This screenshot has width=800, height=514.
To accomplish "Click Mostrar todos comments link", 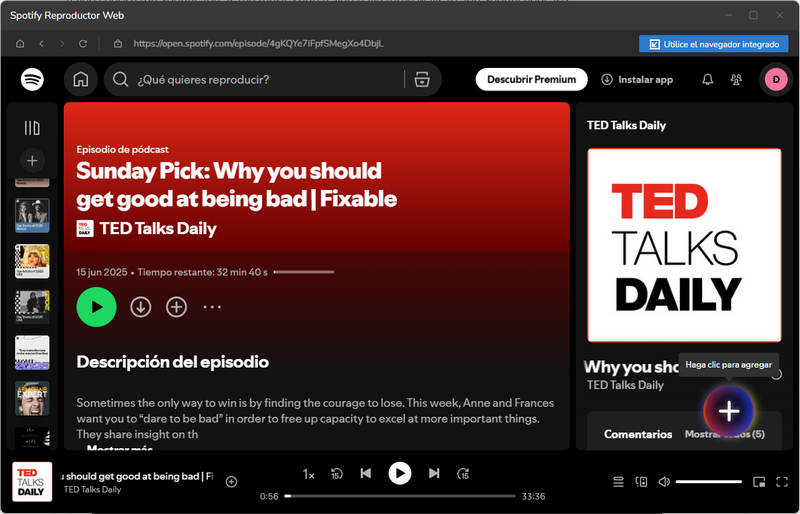I will [724, 434].
